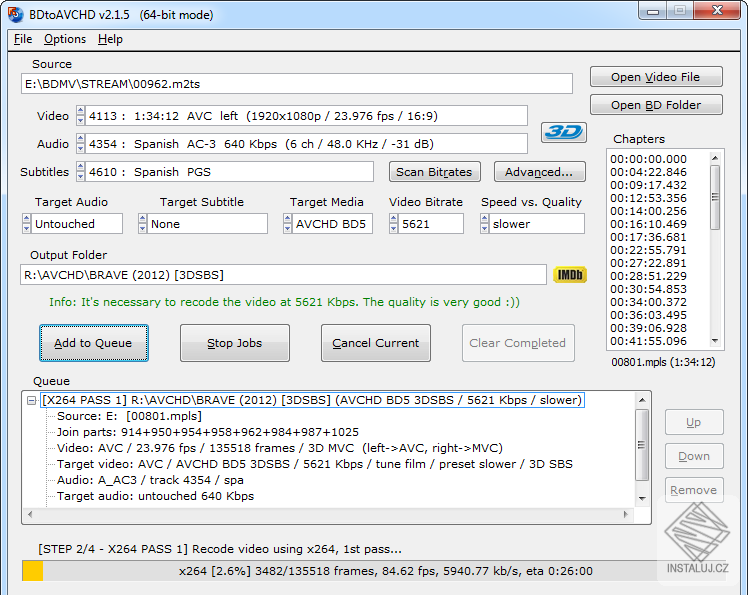Open the File menu
Screen dimensions: 748x595
(23, 39)
